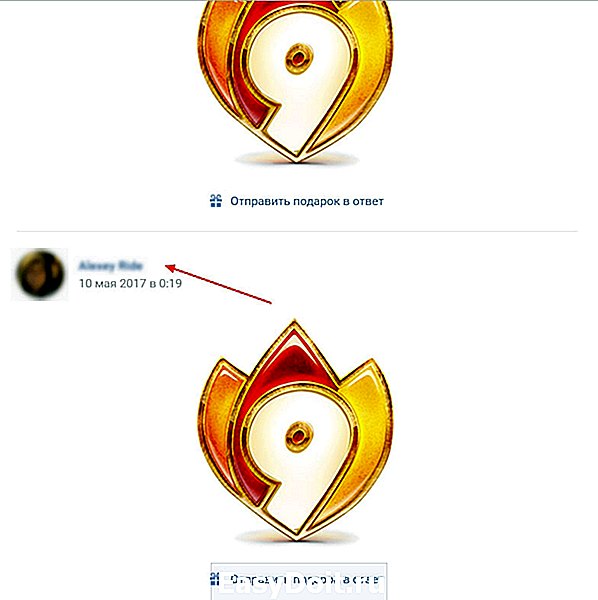Screen dimensions: 598x600
Task: Click the date '10 мая 2017 в 0:19'
Action: pyautogui.click(x=130, y=284)
